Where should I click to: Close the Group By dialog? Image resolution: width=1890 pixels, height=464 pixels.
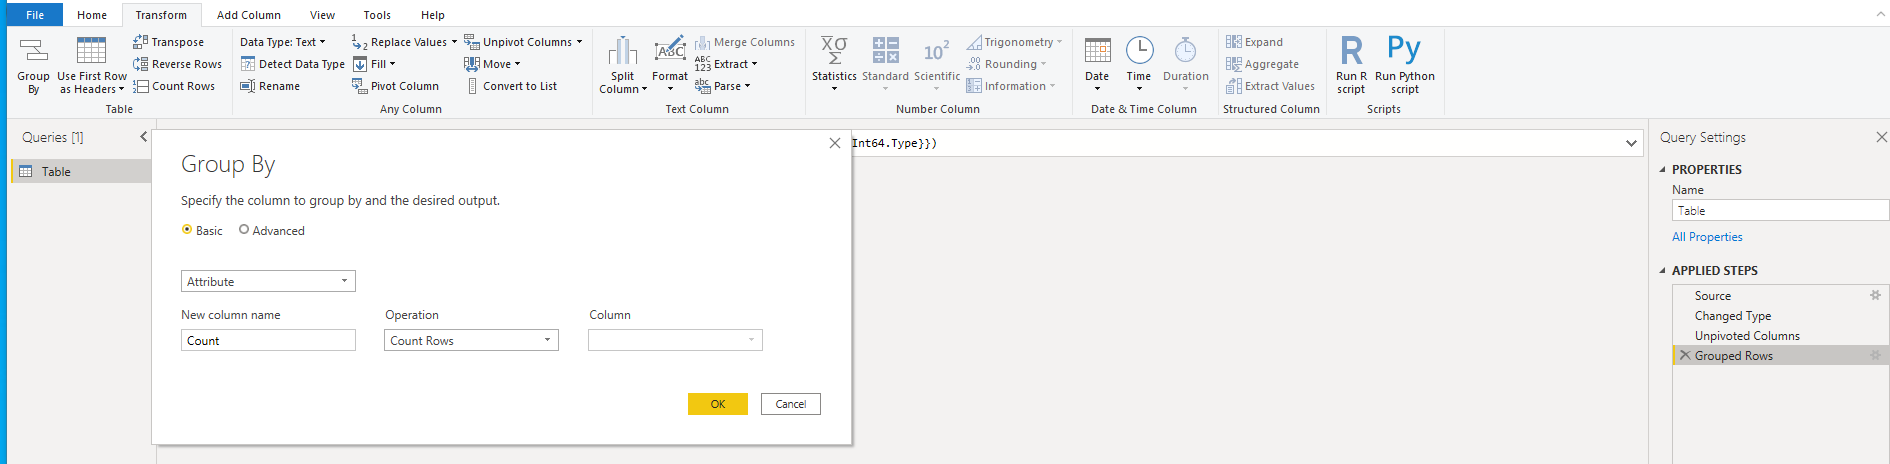click(x=835, y=143)
